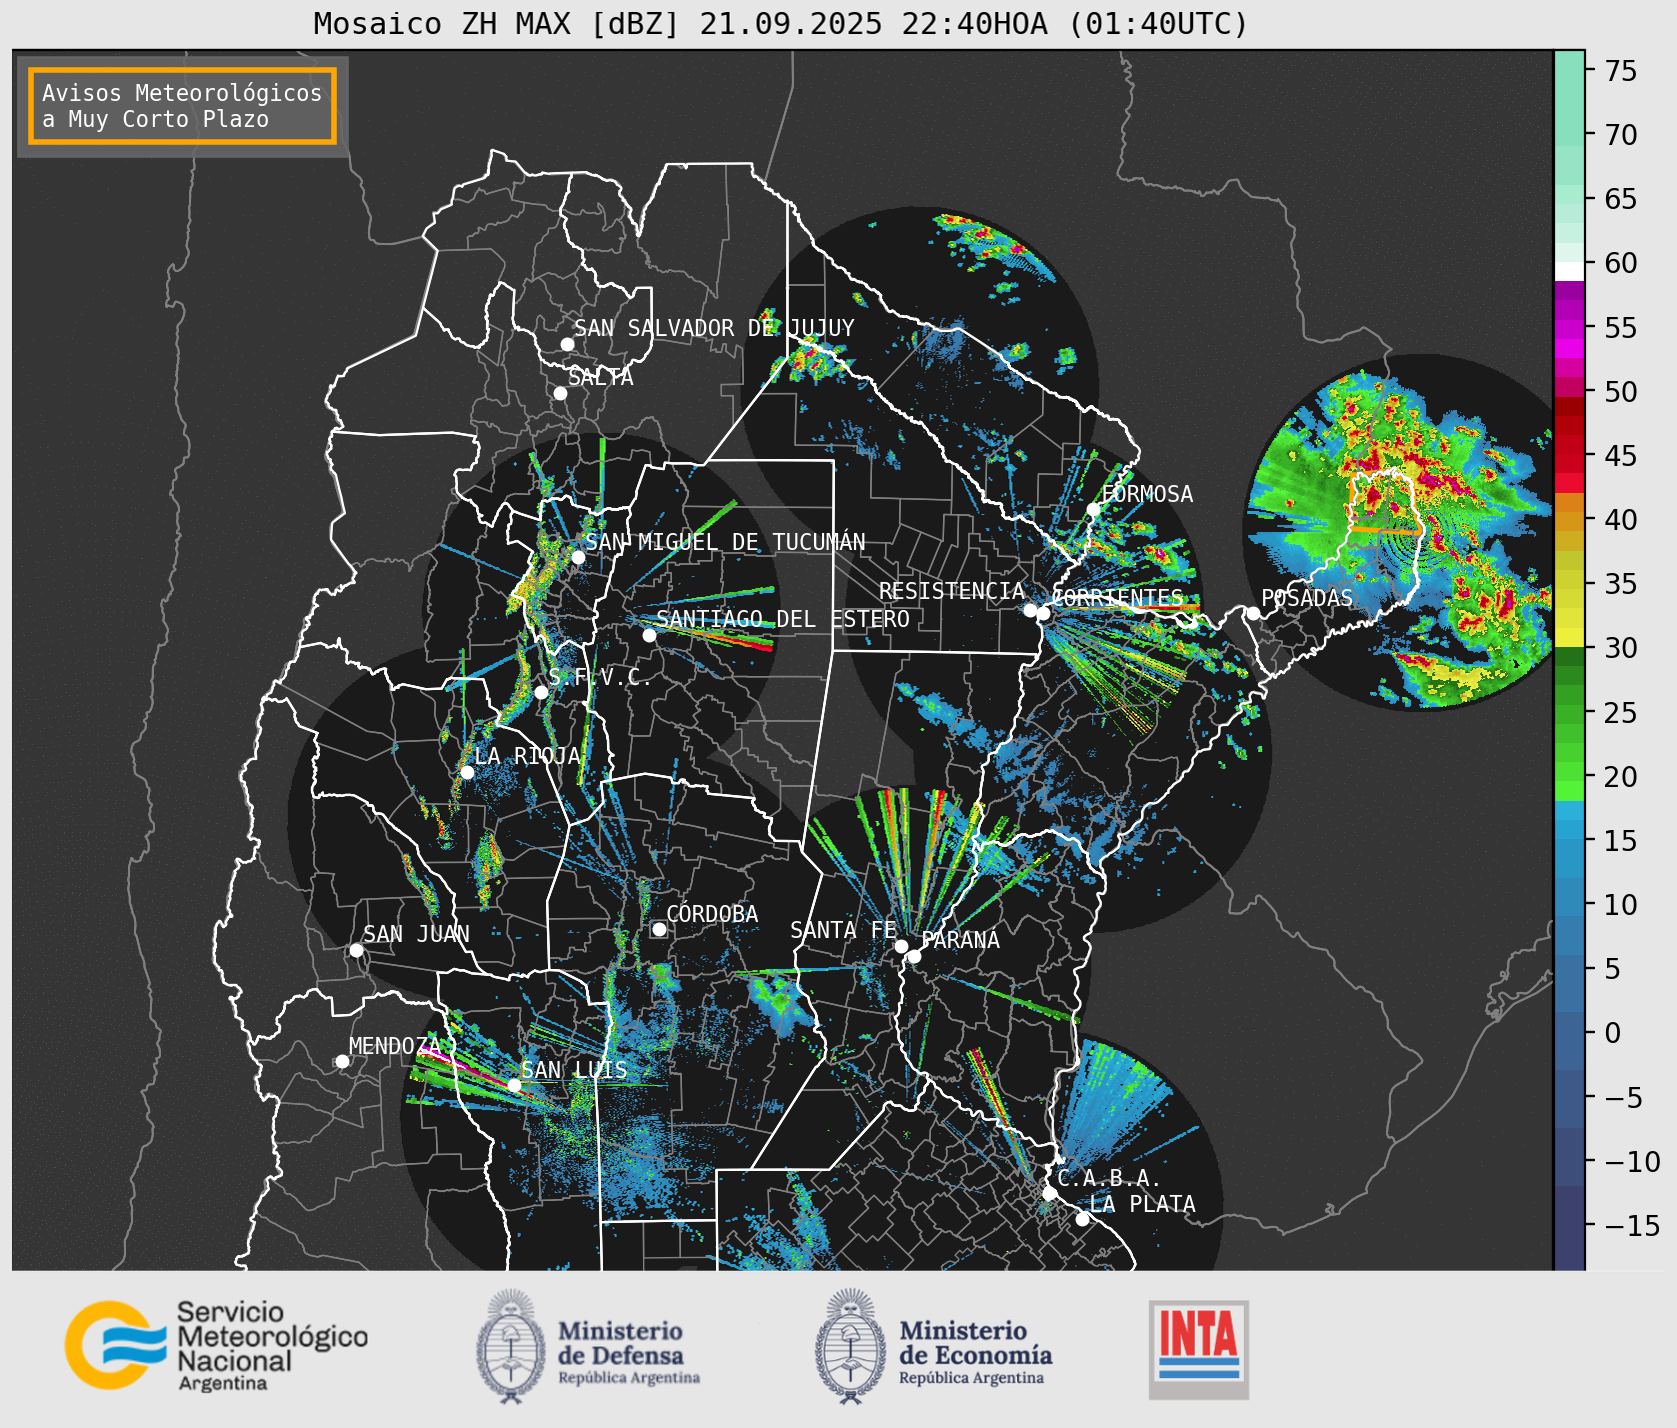Select the −15 value on the dBZ scale
This screenshot has height=1428, width=1677.
click(1632, 1226)
